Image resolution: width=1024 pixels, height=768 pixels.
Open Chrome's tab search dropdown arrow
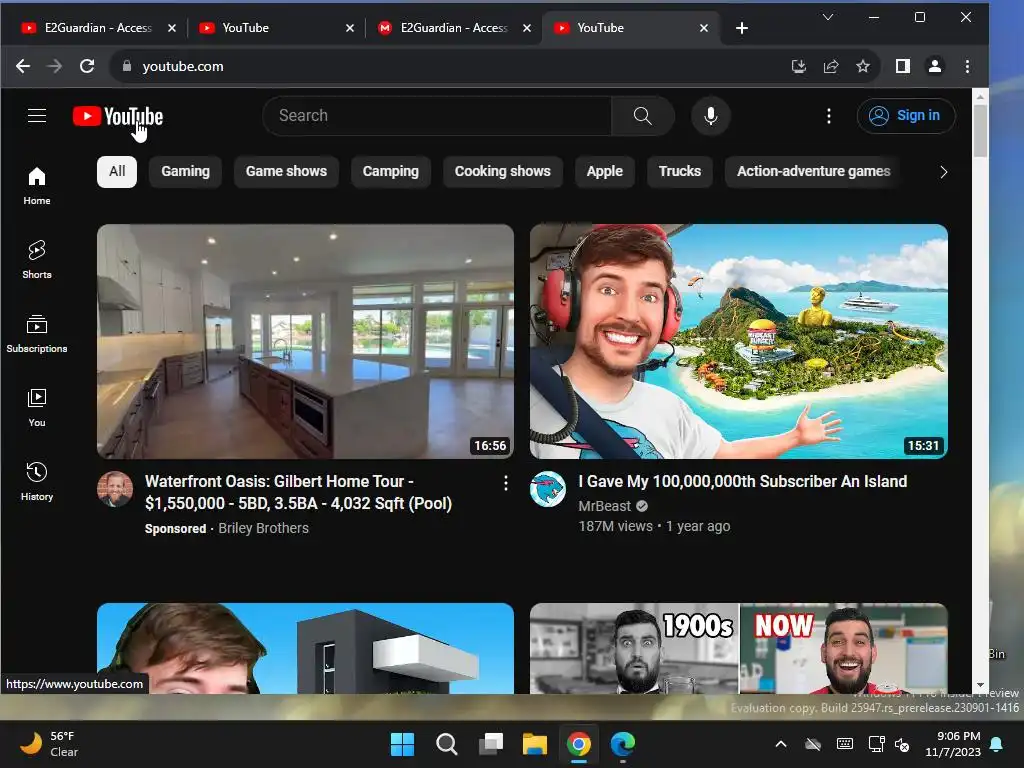[x=827, y=18]
